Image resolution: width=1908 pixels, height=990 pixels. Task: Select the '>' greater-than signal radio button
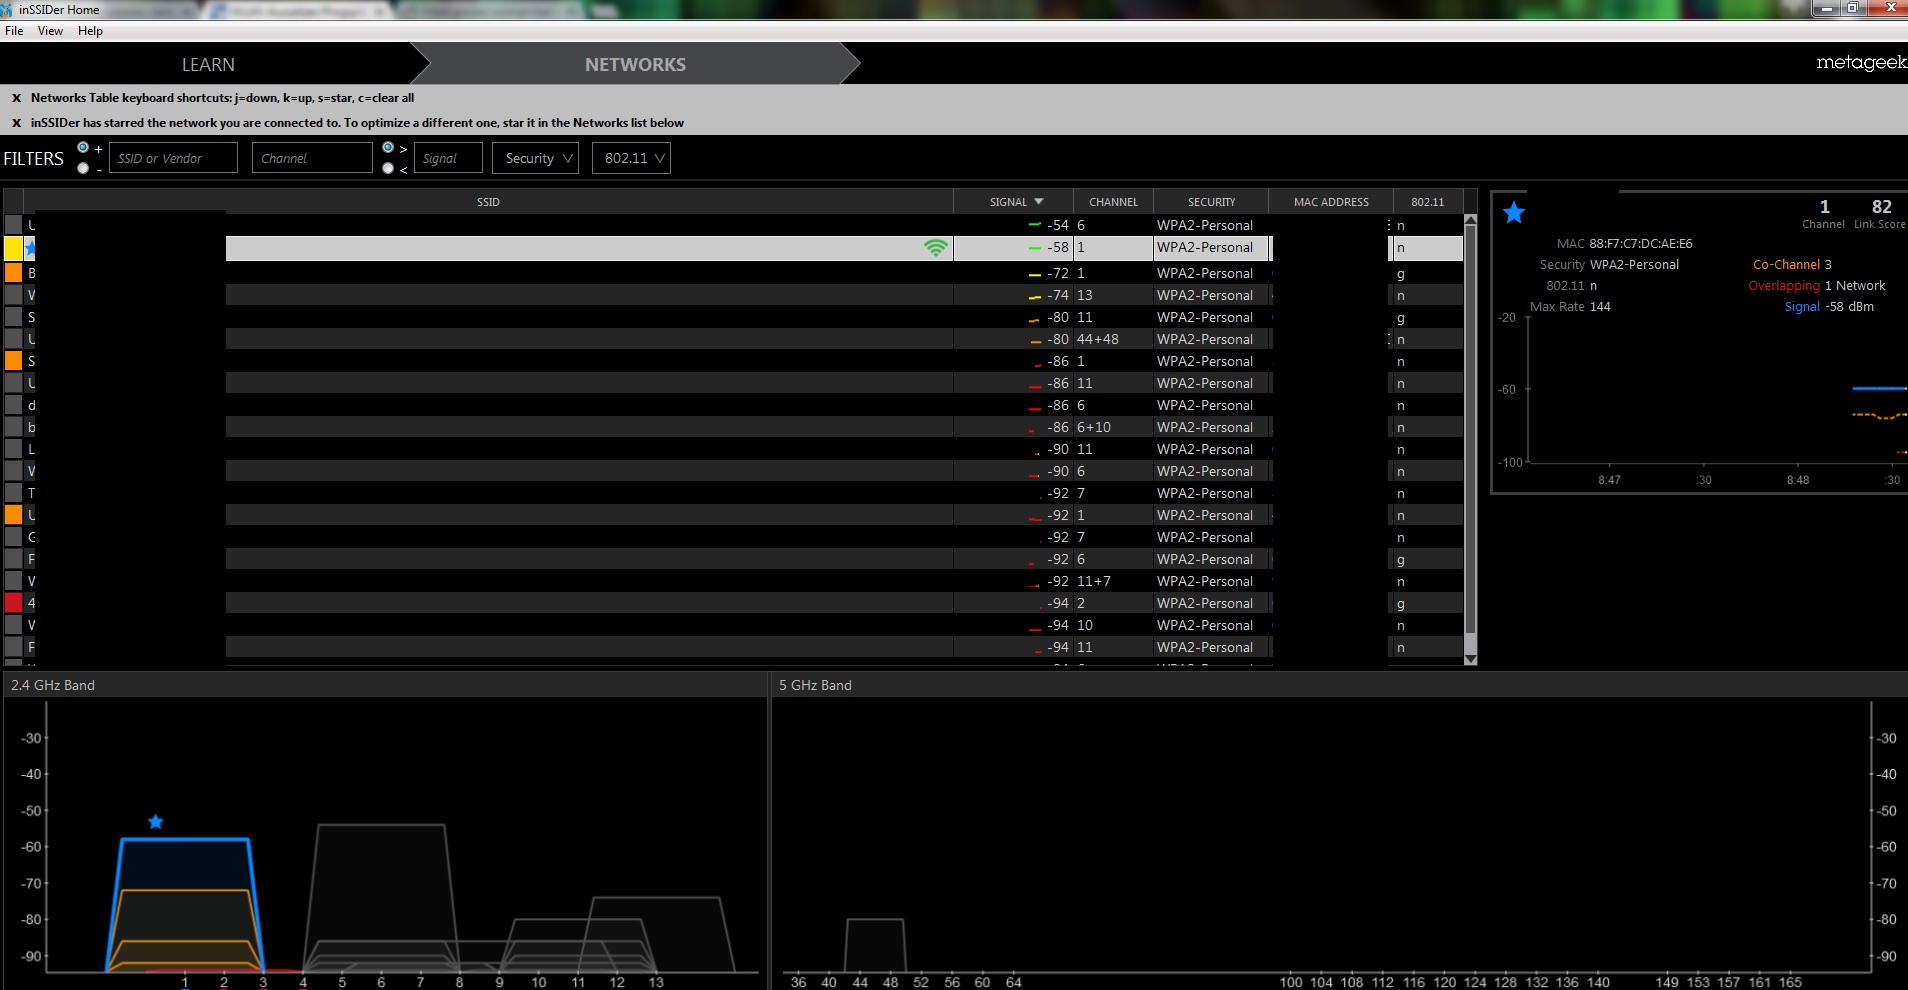pyautogui.click(x=388, y=148)
